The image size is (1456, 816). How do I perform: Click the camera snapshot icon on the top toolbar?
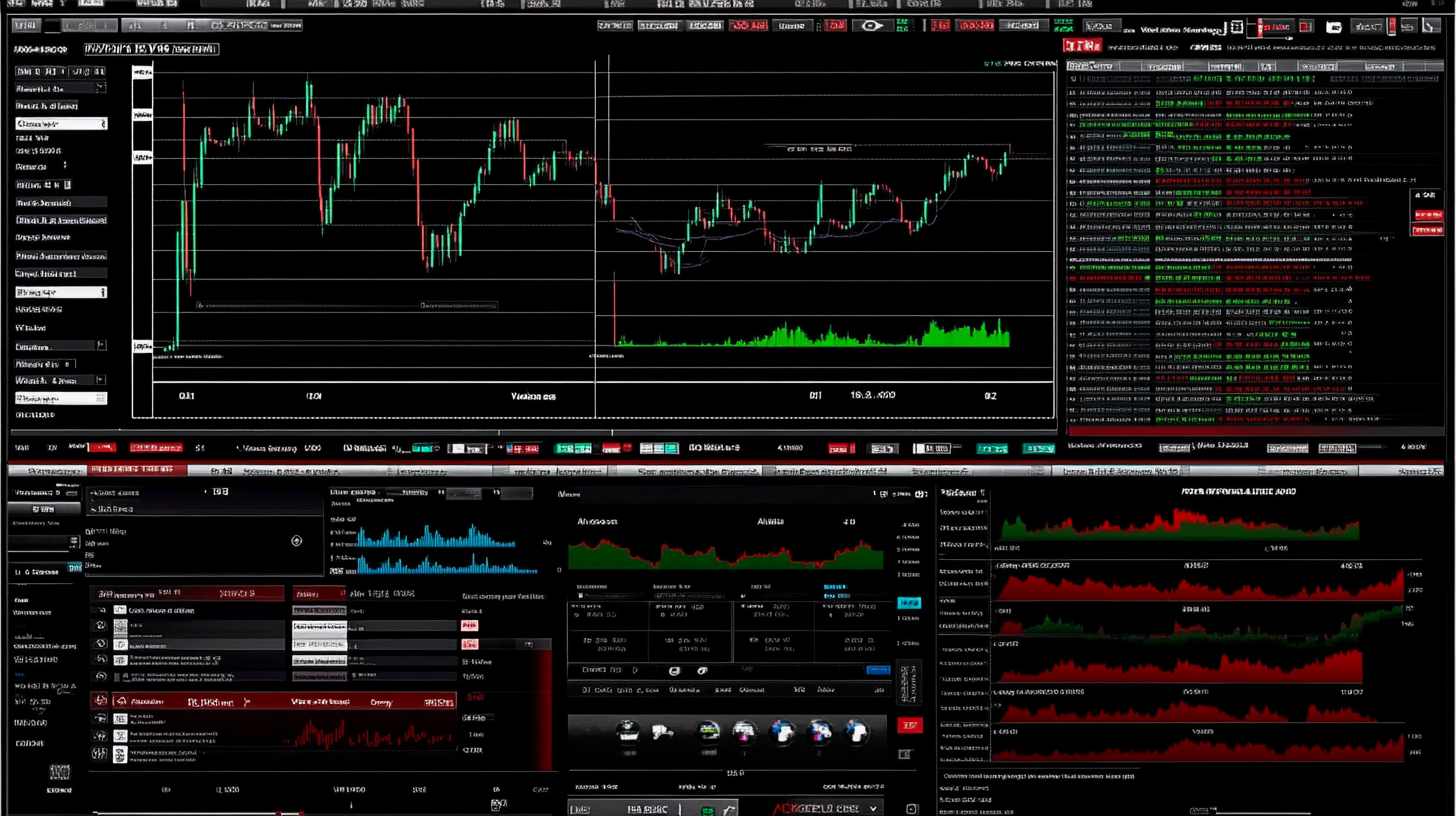click(1334, 27)
